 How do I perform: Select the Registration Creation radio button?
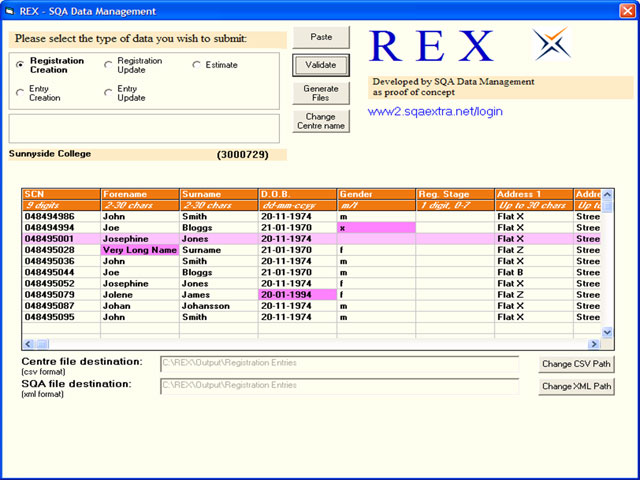pos(20,65)
